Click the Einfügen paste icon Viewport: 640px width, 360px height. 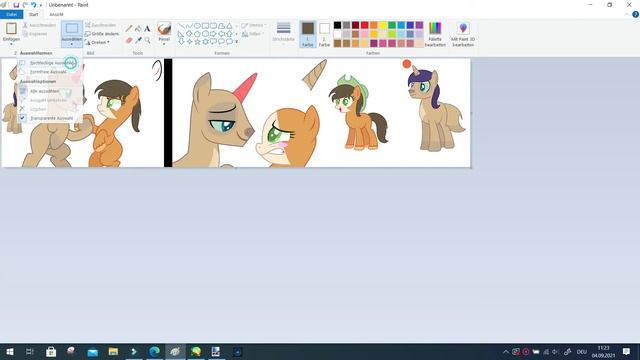(11, 28)
